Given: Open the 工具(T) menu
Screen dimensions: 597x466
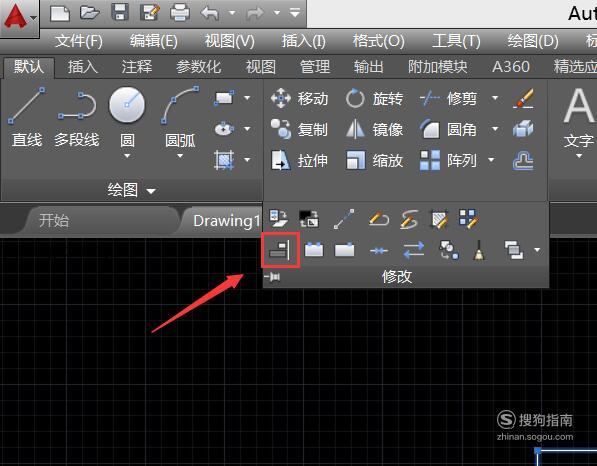Looking at the screenshot, I should point(456,41).
